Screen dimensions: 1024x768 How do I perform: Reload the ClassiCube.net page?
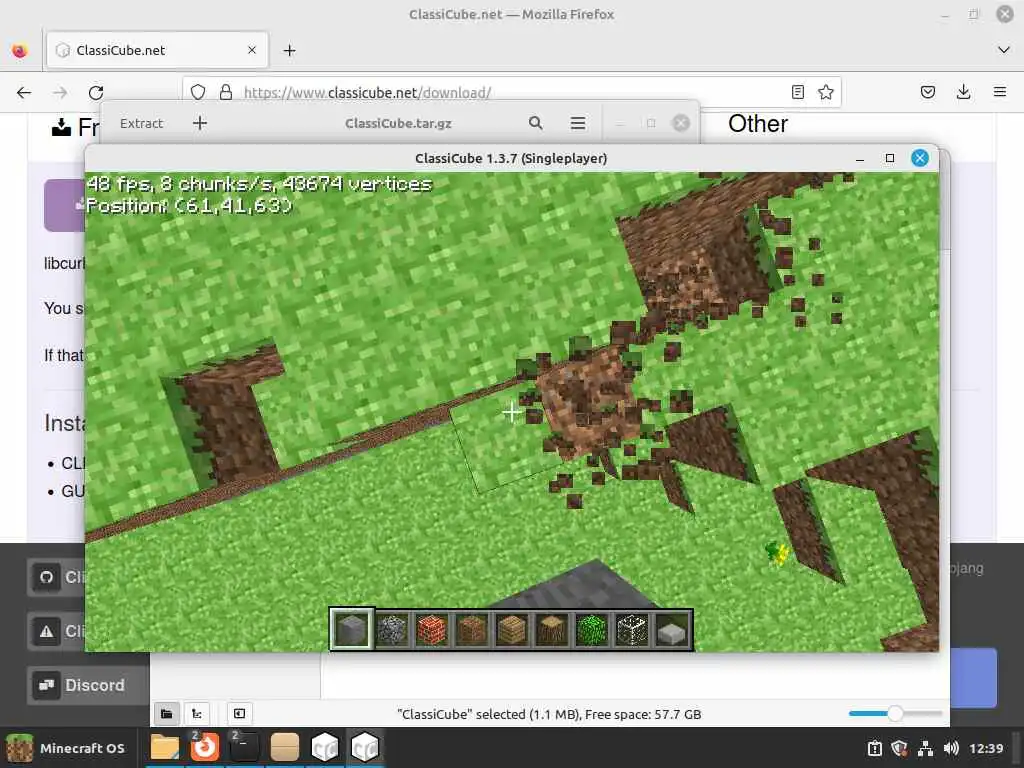[x=96, y=92]
